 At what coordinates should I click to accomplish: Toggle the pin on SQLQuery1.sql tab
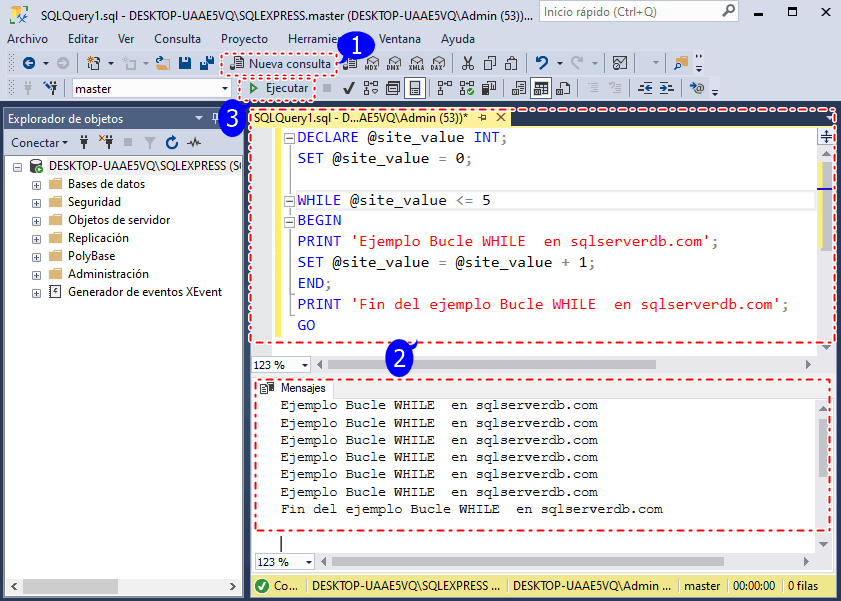coord(482,117)
